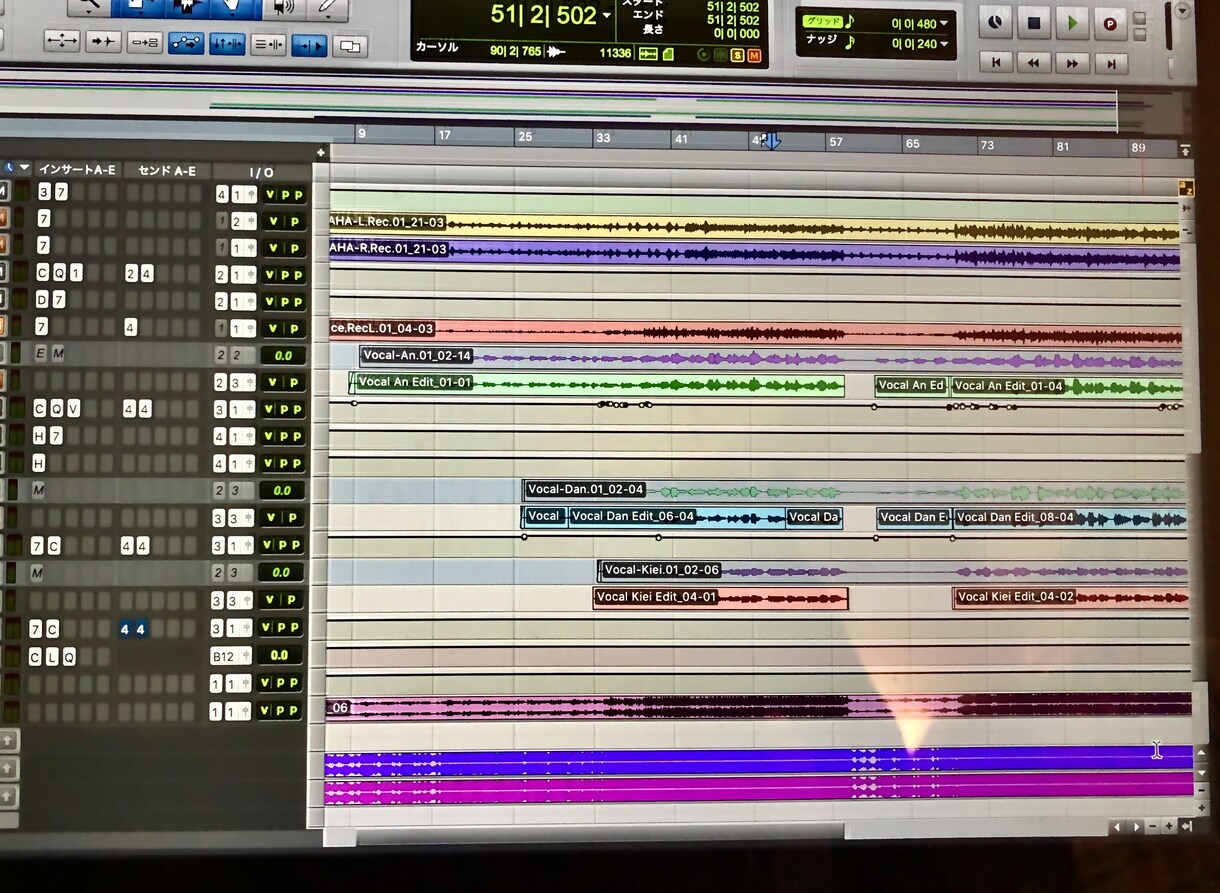Click the Fast Forward transport button
Image resolution: width=1220 pixels, height=893 pixels.
click(x=1072, y=62)
